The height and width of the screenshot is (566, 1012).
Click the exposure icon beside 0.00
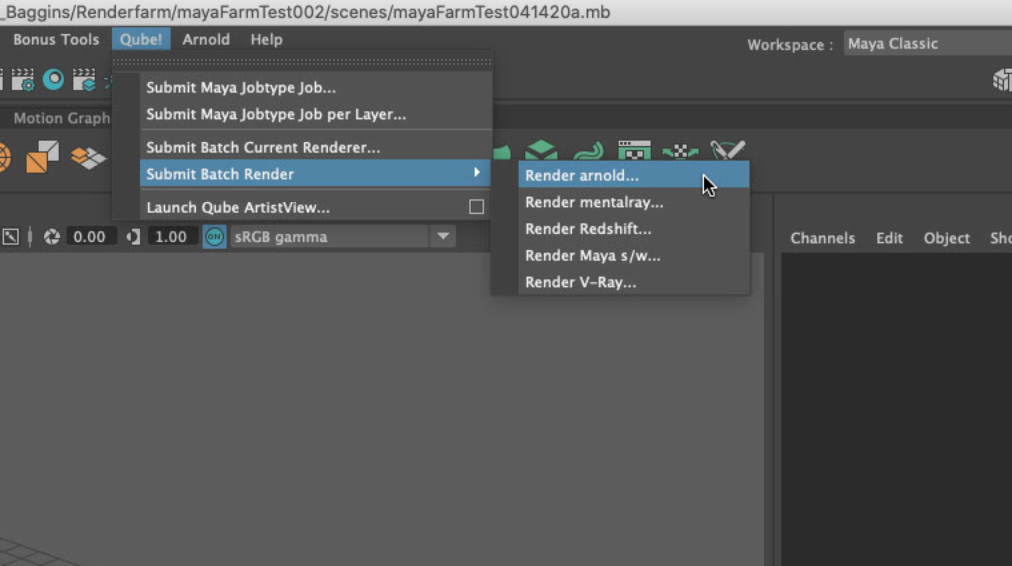(51, 237)
